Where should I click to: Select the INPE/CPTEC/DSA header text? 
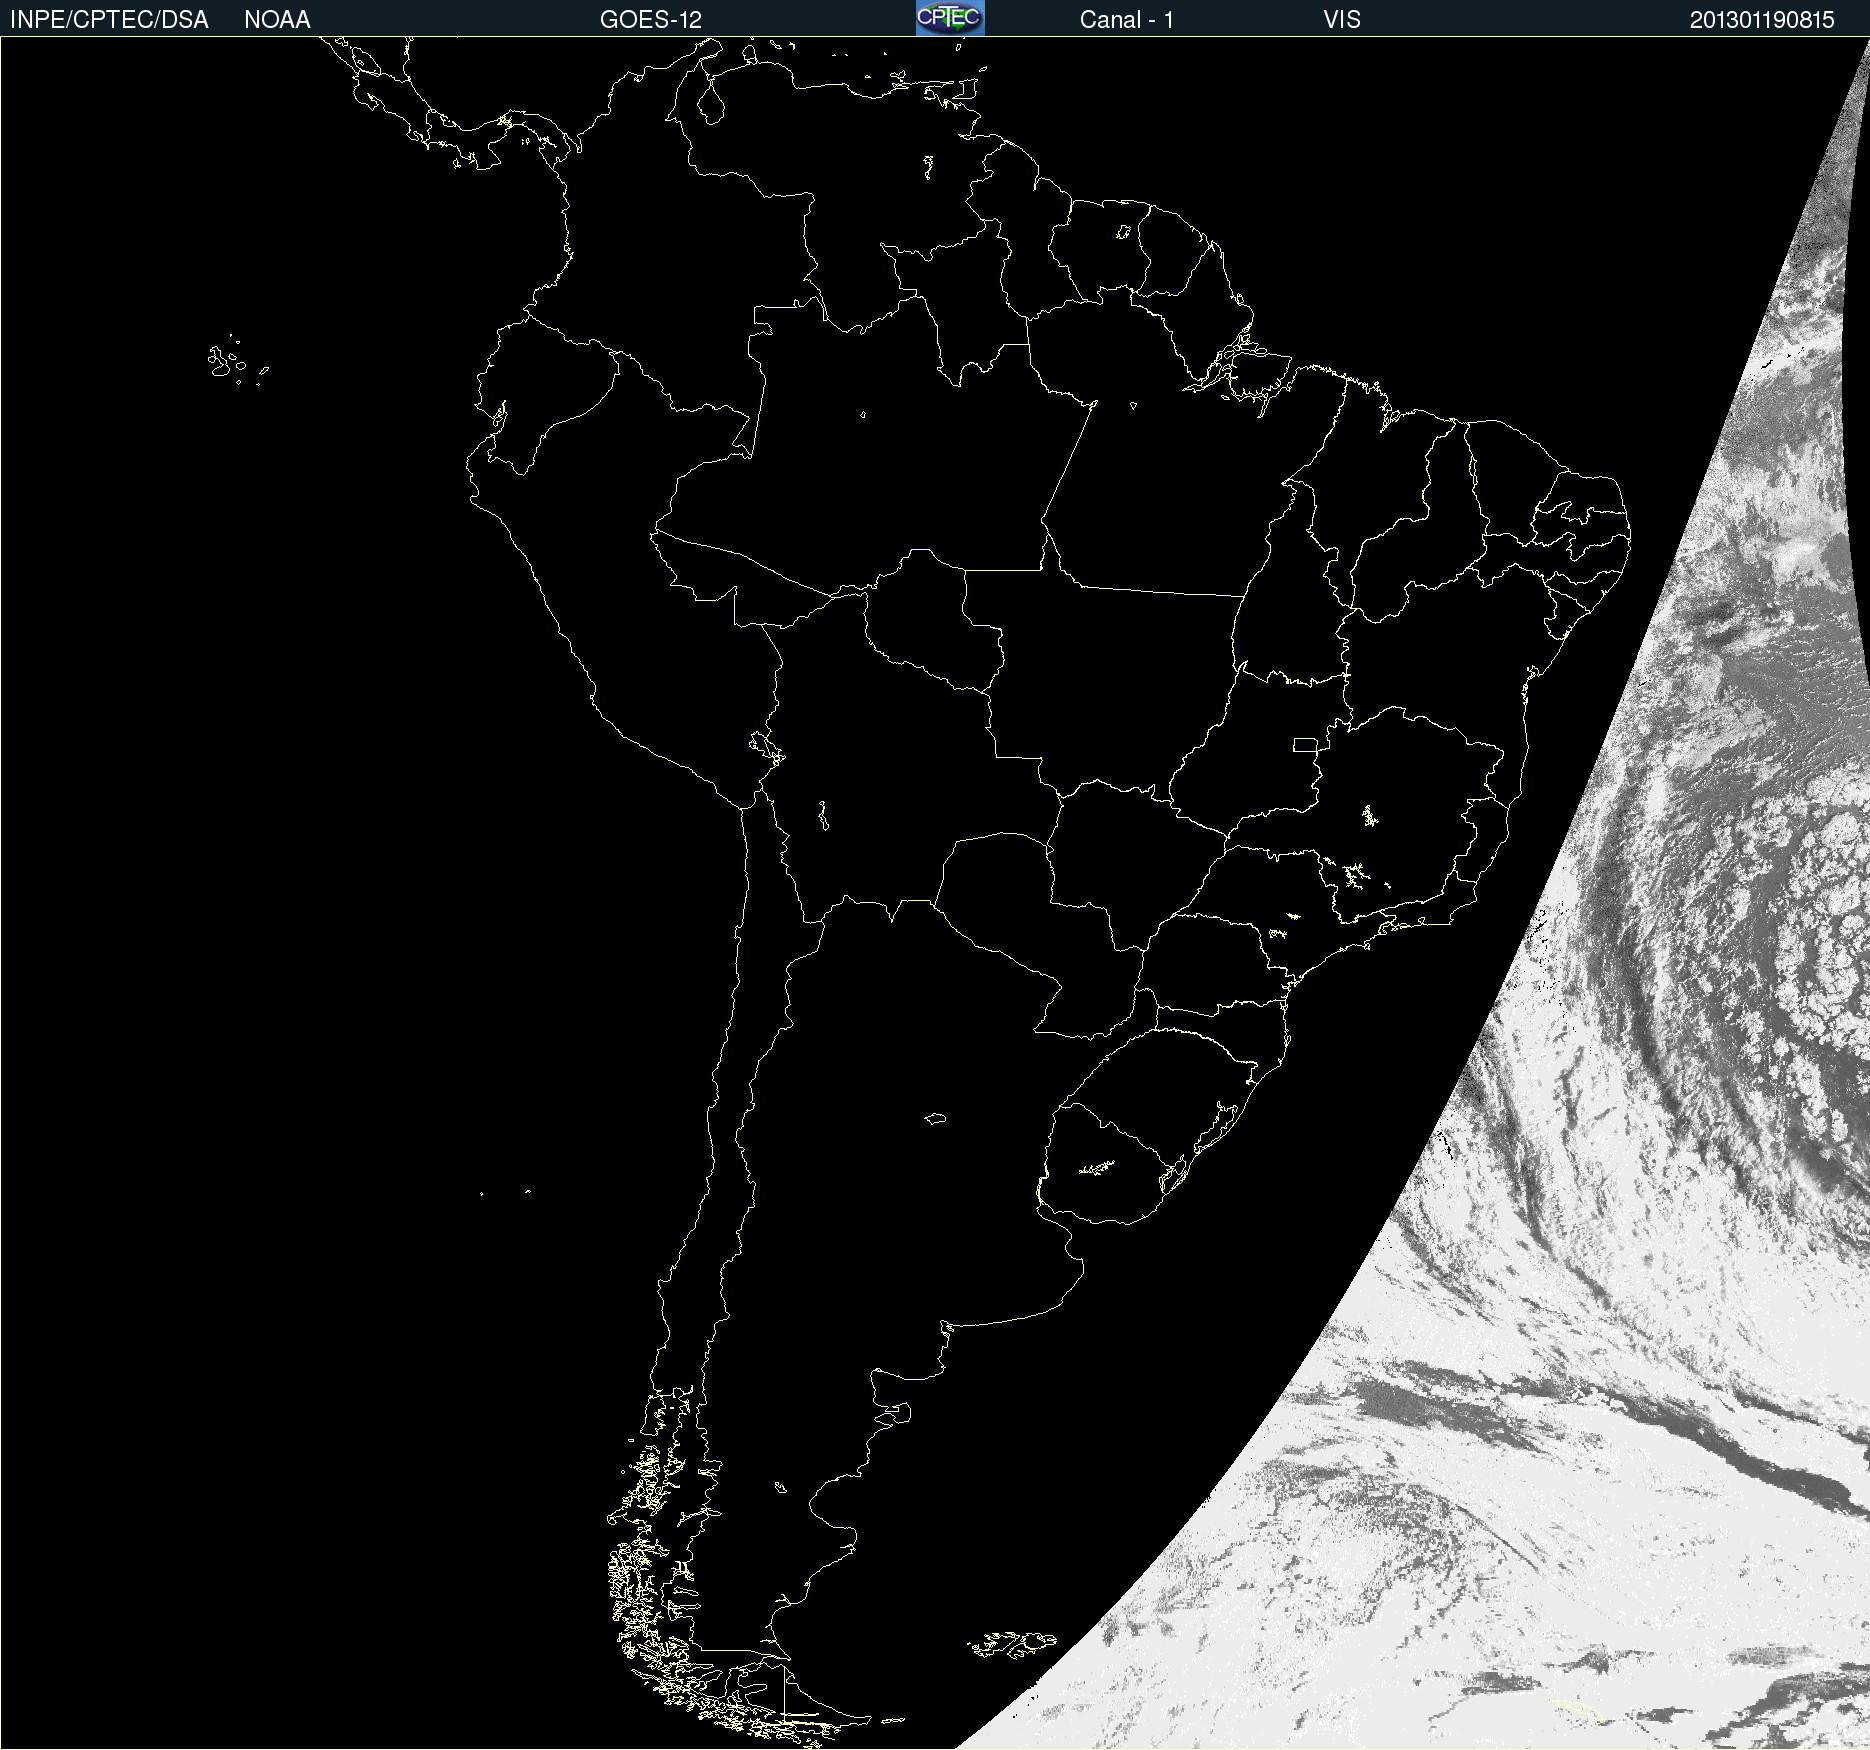[109, 20]
